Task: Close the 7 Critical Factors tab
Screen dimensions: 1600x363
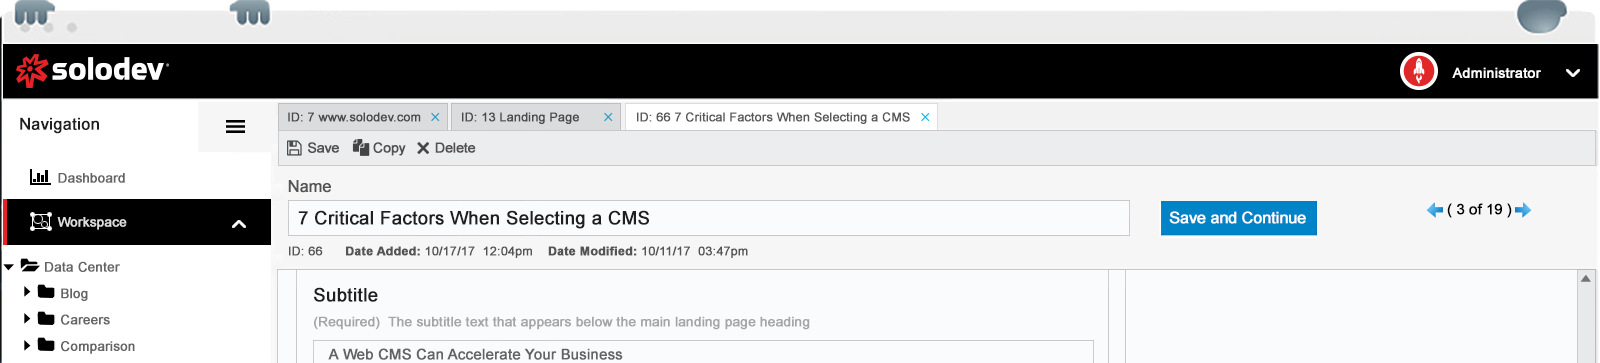Action: 925,117
